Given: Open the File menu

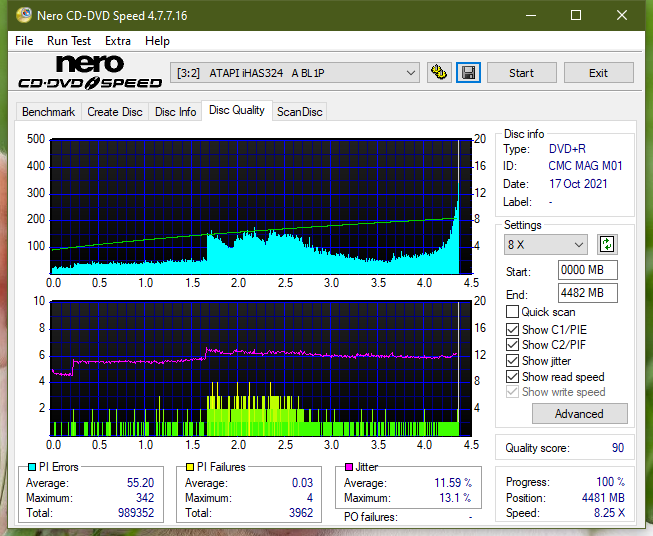Looking at the screenshot, I should (x=24, y=41).
